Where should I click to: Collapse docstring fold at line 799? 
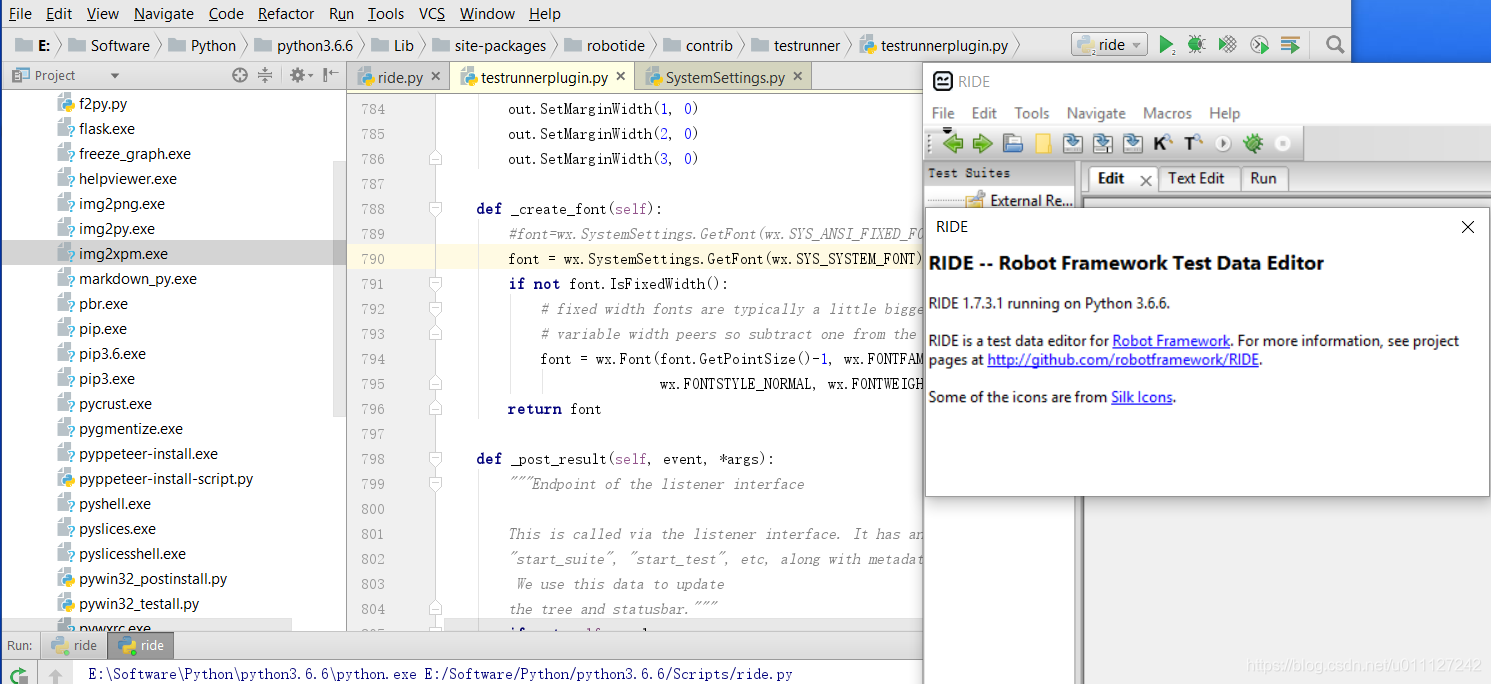pyautogui.click(x=435, y=484)
